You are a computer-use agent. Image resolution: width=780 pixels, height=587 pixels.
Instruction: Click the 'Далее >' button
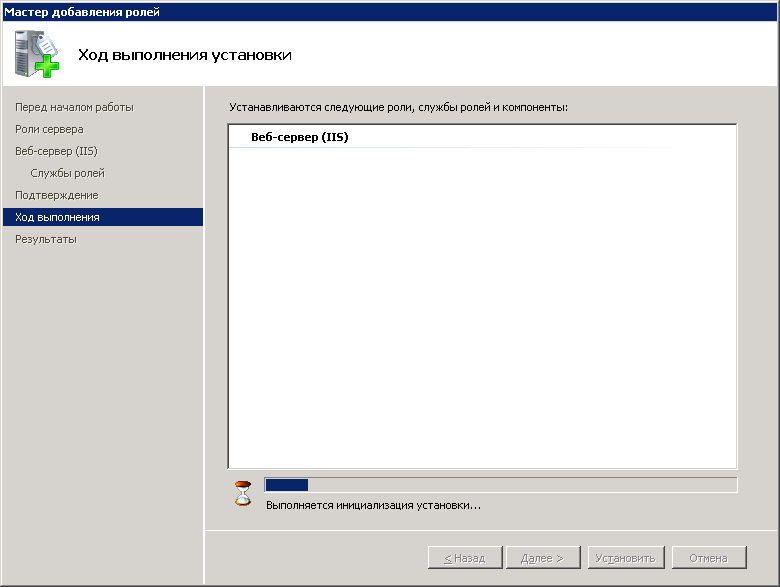[x=543, y=558]
